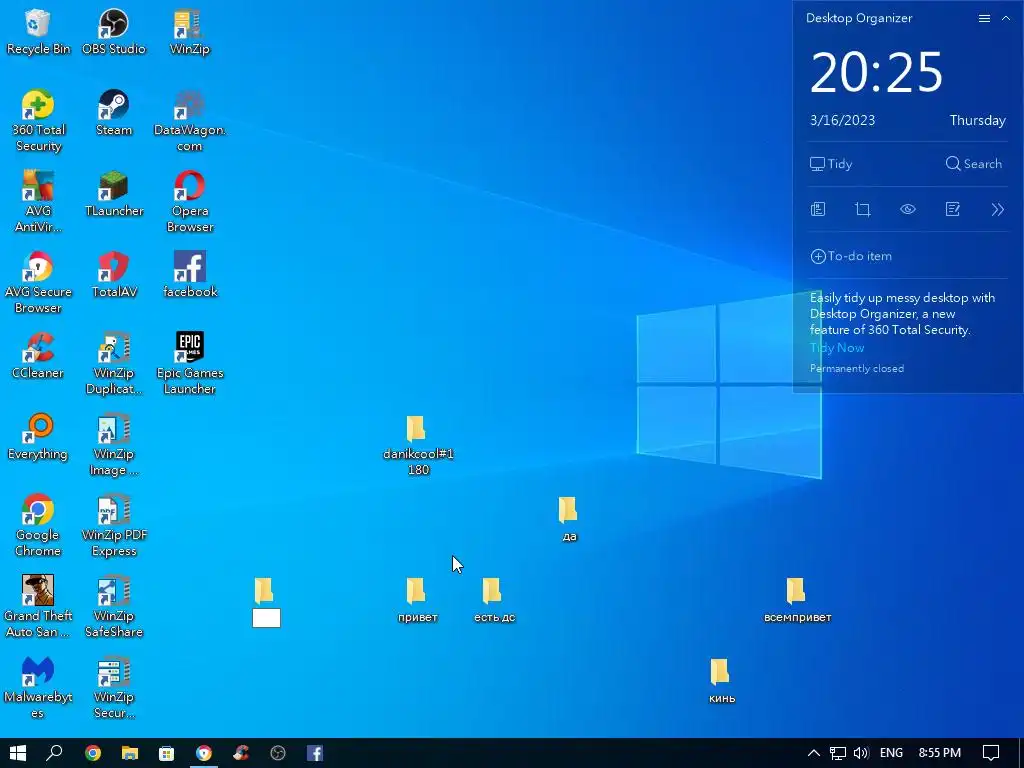This screenshot has height=768, width=1024.
Task: Select the AVG Secure Browser icon
Action: (38, 283)
